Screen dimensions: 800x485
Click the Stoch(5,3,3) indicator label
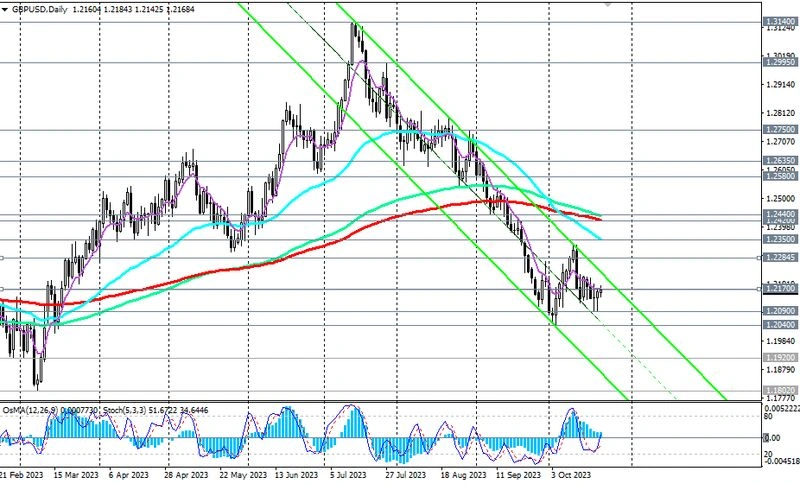click(125, 410)
